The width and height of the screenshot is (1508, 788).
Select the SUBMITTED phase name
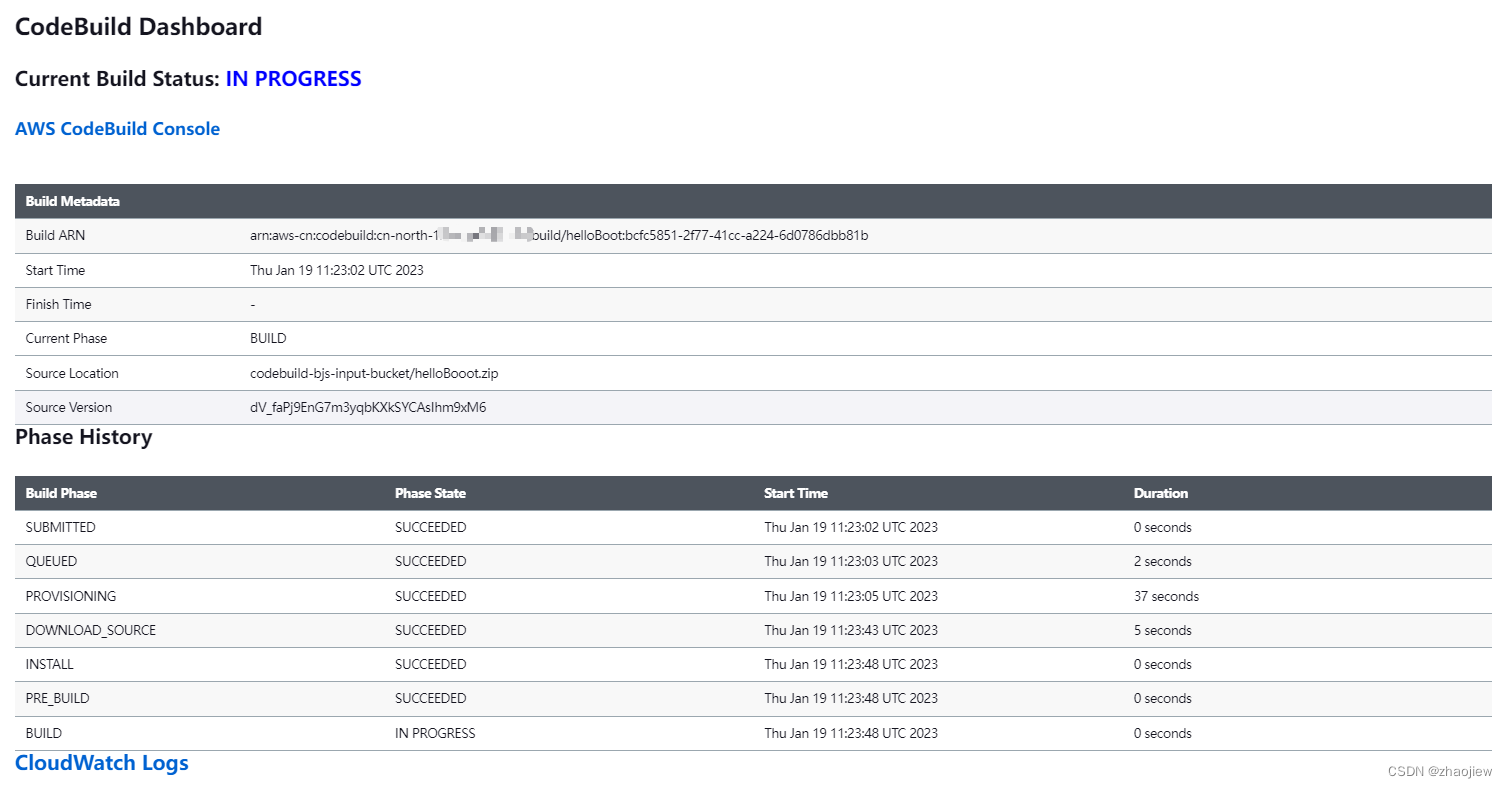[x=61, y=527]
